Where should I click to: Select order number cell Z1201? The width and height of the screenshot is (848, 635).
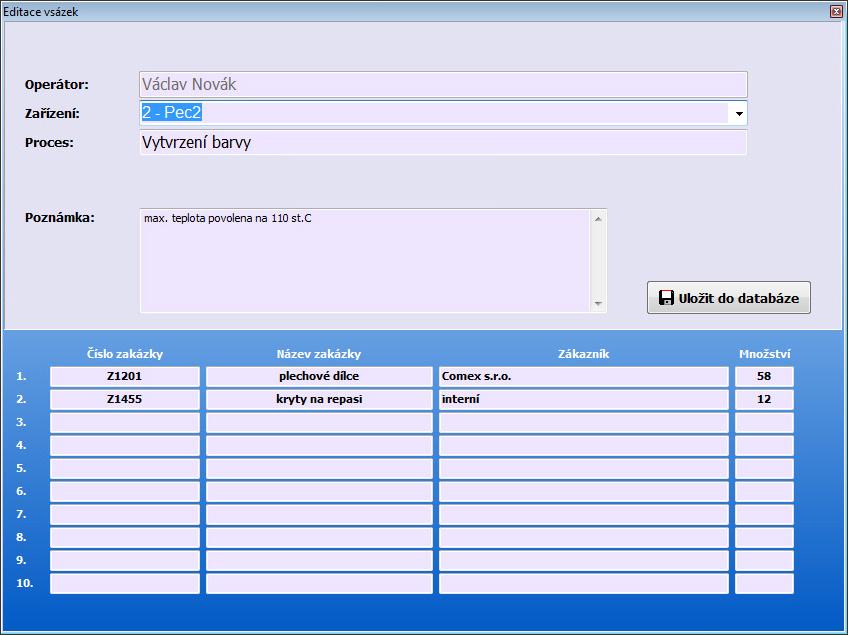(x=125, y=376)
